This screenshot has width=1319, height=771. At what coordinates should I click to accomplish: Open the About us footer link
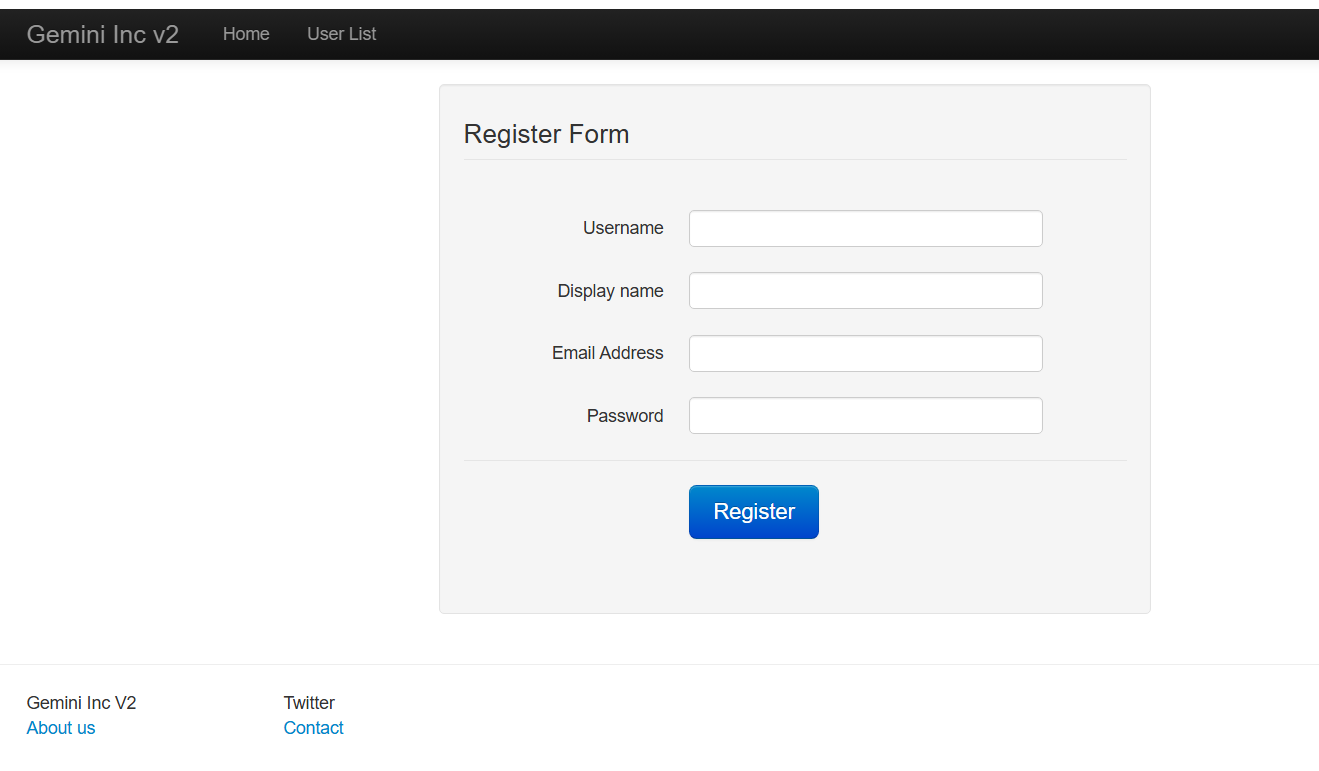click(61, 728)
